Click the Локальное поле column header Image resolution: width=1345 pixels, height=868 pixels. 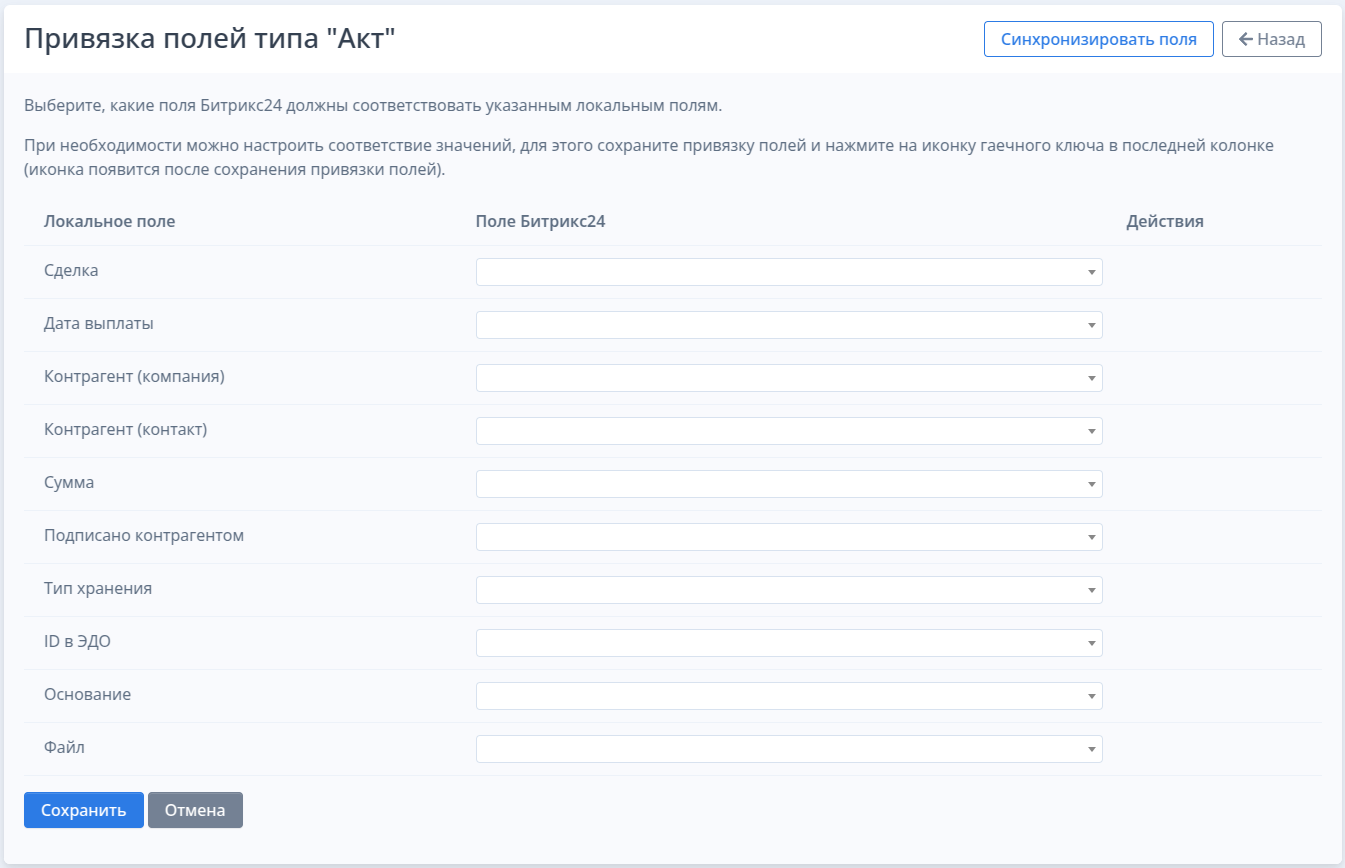[x=110, y=222]
